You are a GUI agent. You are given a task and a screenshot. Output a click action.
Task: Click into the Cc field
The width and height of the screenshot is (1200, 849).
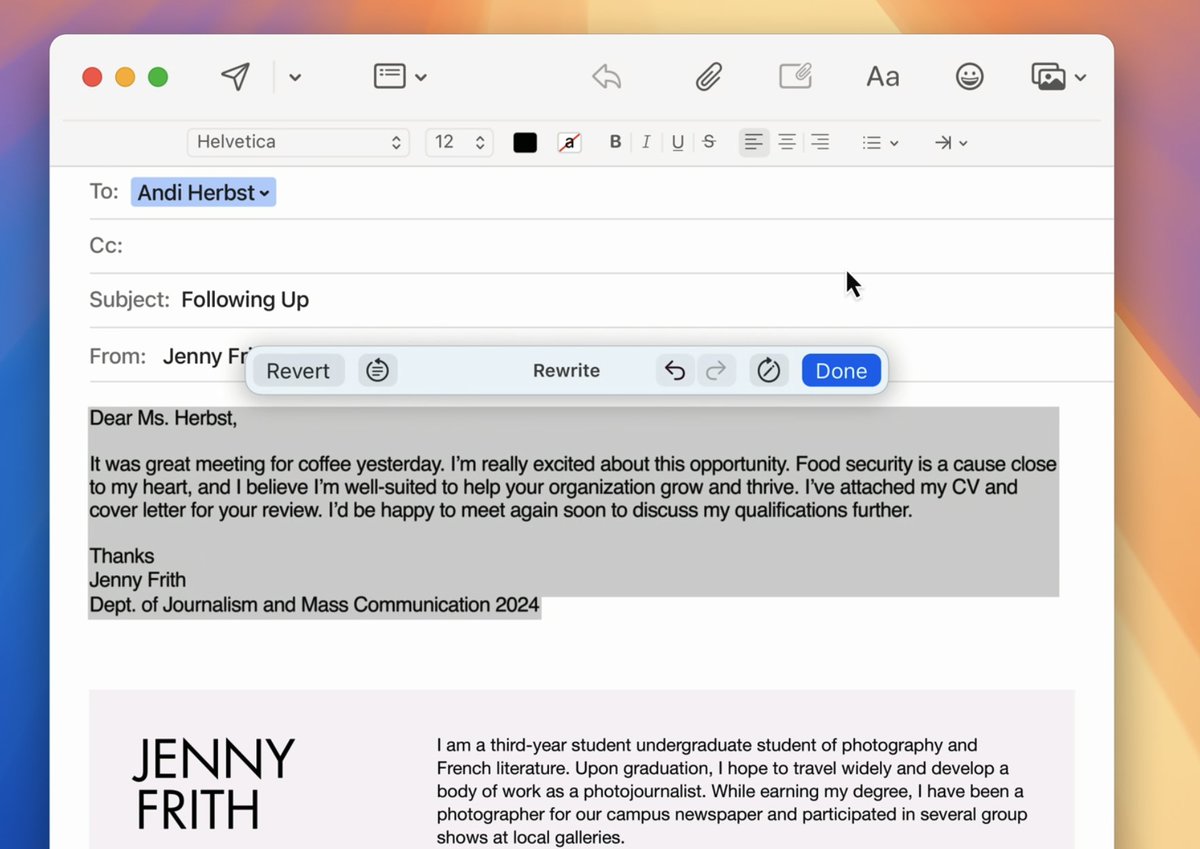point(600,245)
